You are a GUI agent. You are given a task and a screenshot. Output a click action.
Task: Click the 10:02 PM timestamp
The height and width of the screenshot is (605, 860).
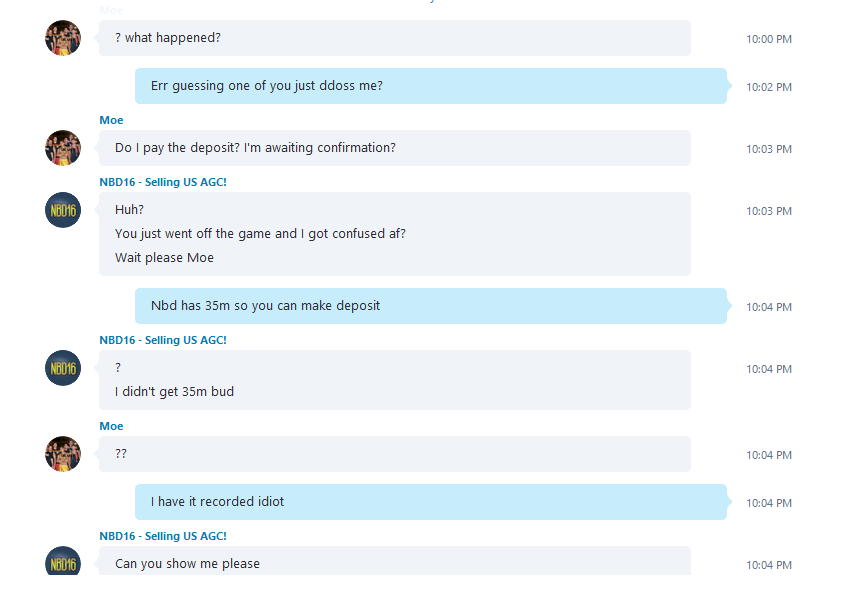click(x=769, y=87)
